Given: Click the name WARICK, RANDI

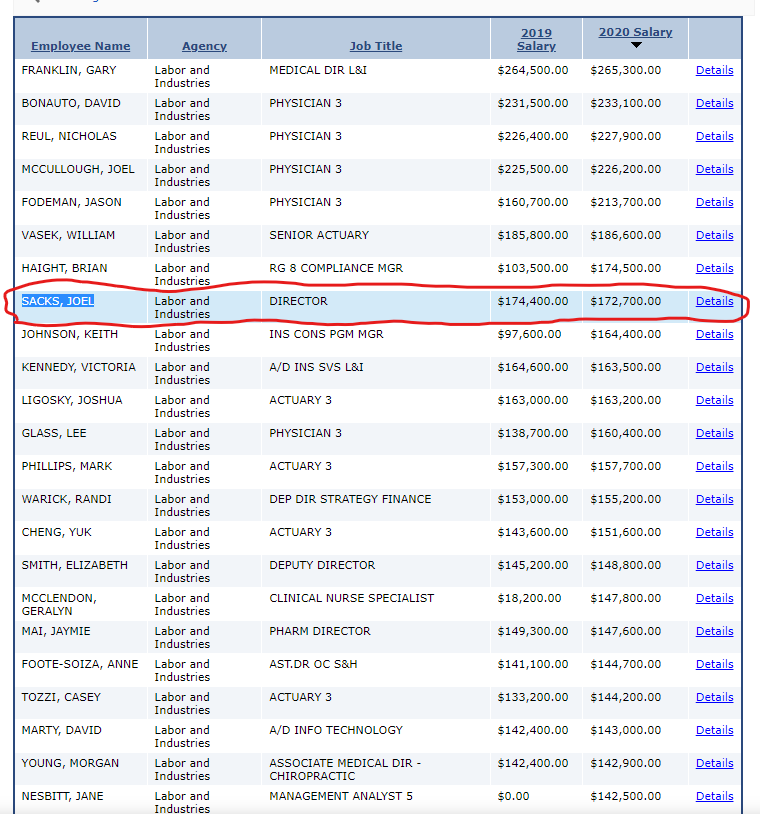Looking at the screenshot, I should point(66,499).
